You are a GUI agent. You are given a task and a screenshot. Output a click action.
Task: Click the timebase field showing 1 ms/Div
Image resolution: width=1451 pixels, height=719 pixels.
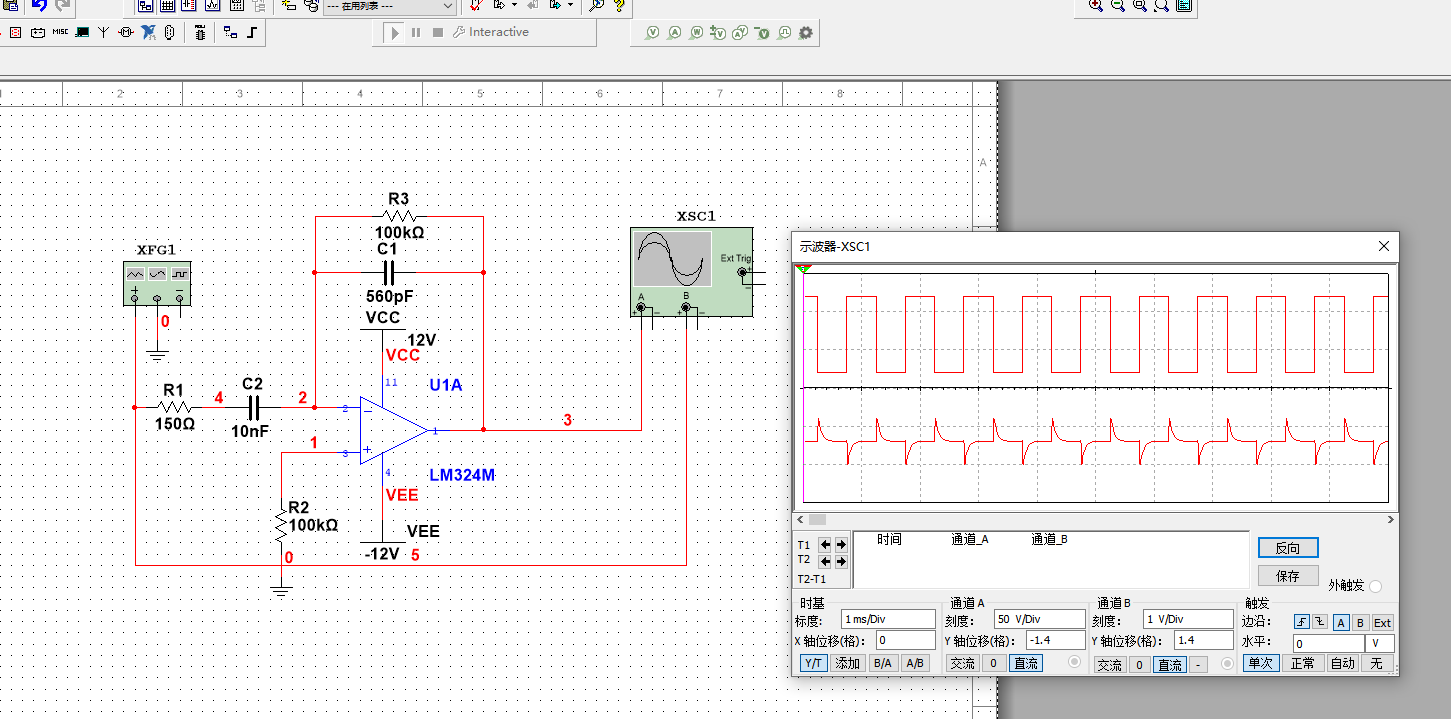tap(888, 619)
